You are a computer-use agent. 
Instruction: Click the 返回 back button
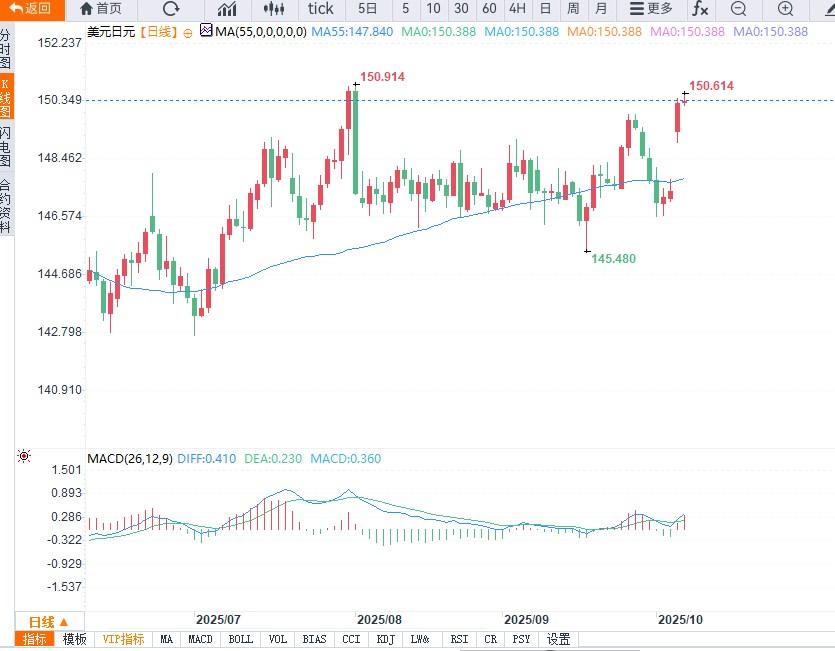[30, 9]
